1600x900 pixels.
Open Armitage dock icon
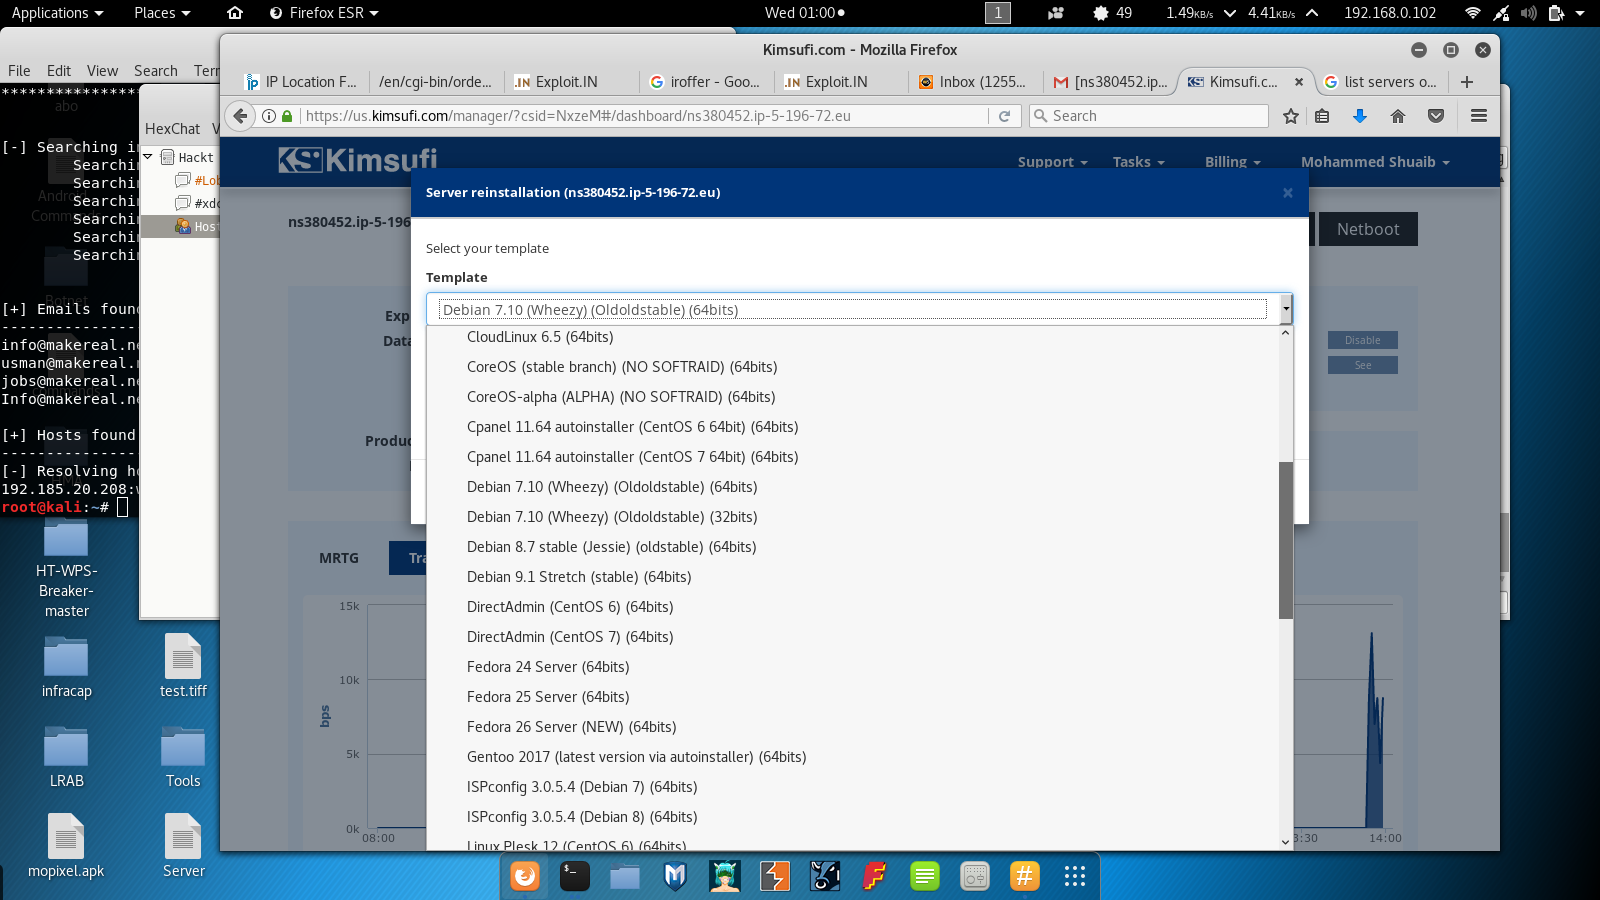point(725,876)
